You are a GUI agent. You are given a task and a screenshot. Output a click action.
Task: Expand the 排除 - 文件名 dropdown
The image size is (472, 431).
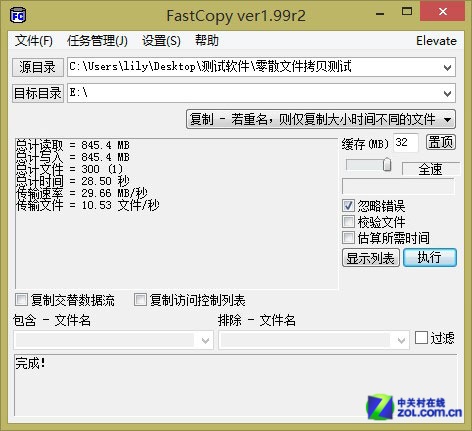pos(401,340)
